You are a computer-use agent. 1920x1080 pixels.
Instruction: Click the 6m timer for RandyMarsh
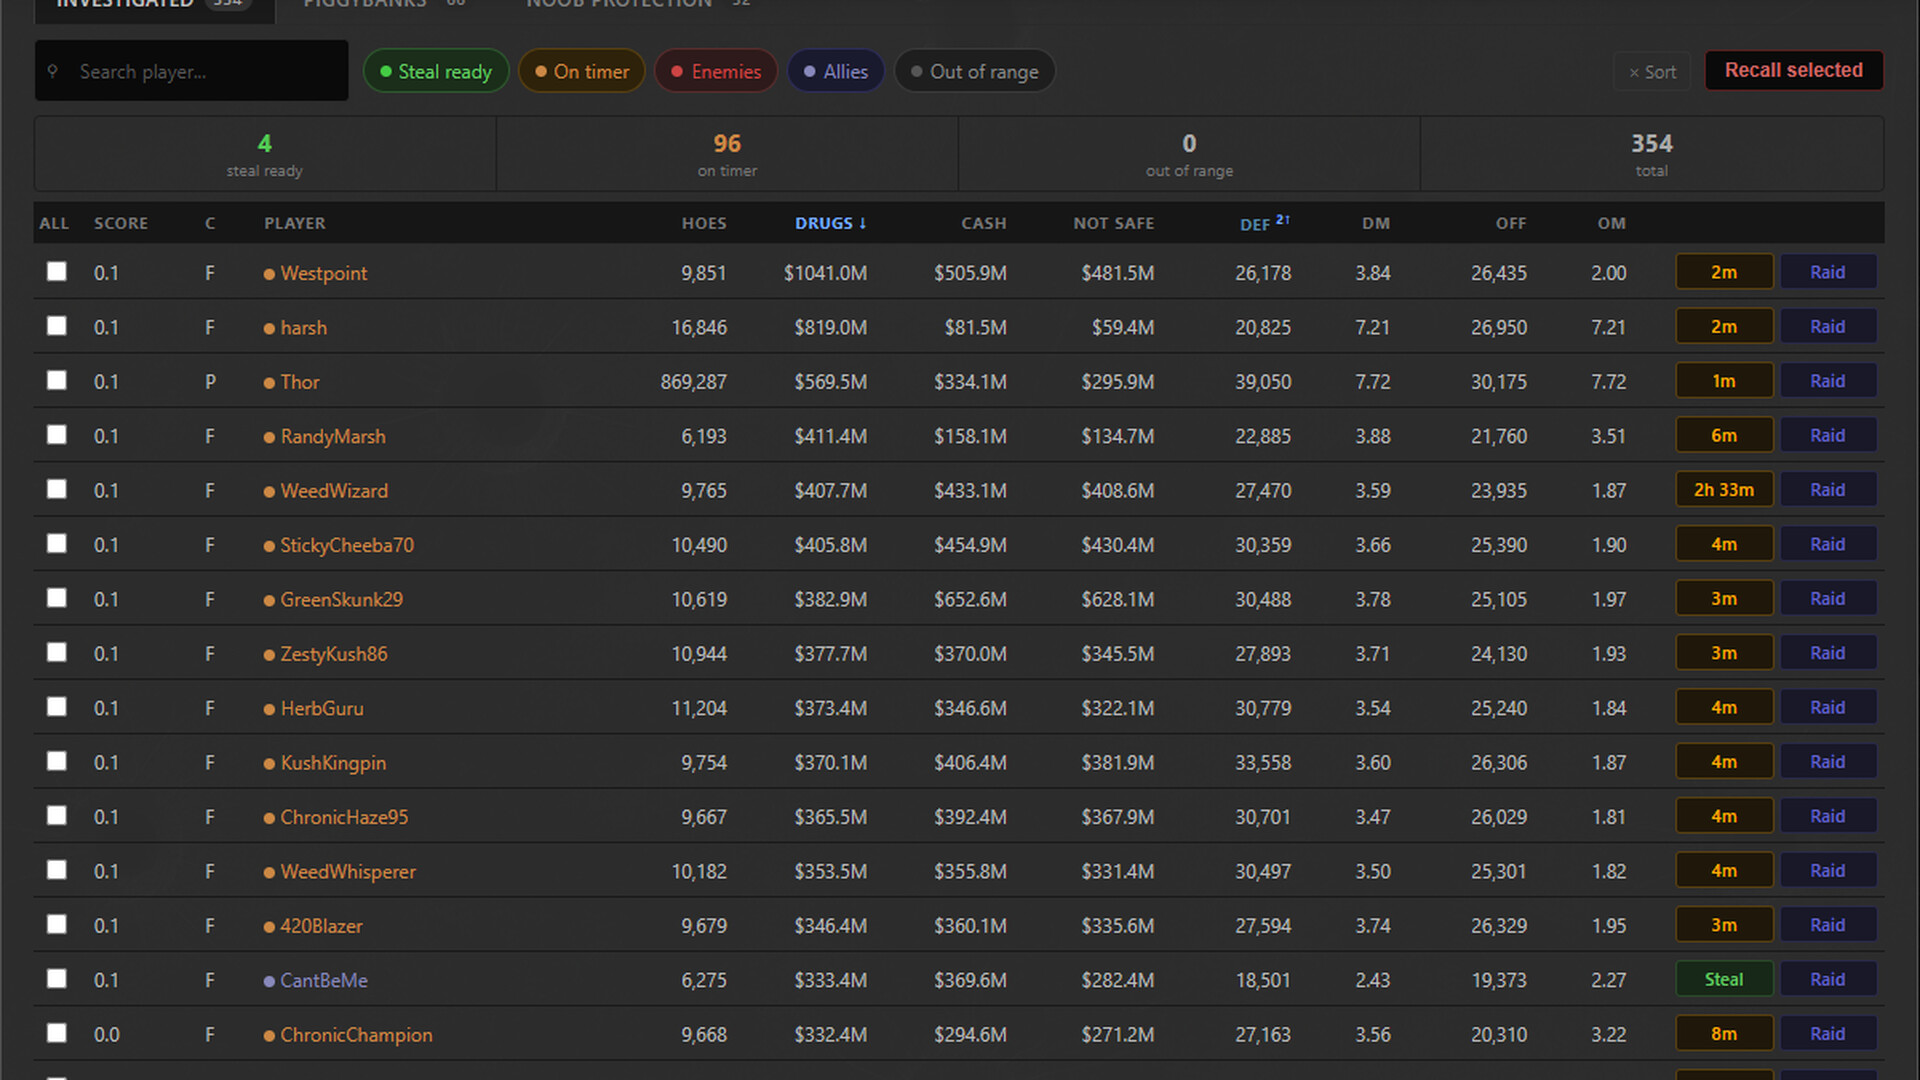coord(1724,435)
